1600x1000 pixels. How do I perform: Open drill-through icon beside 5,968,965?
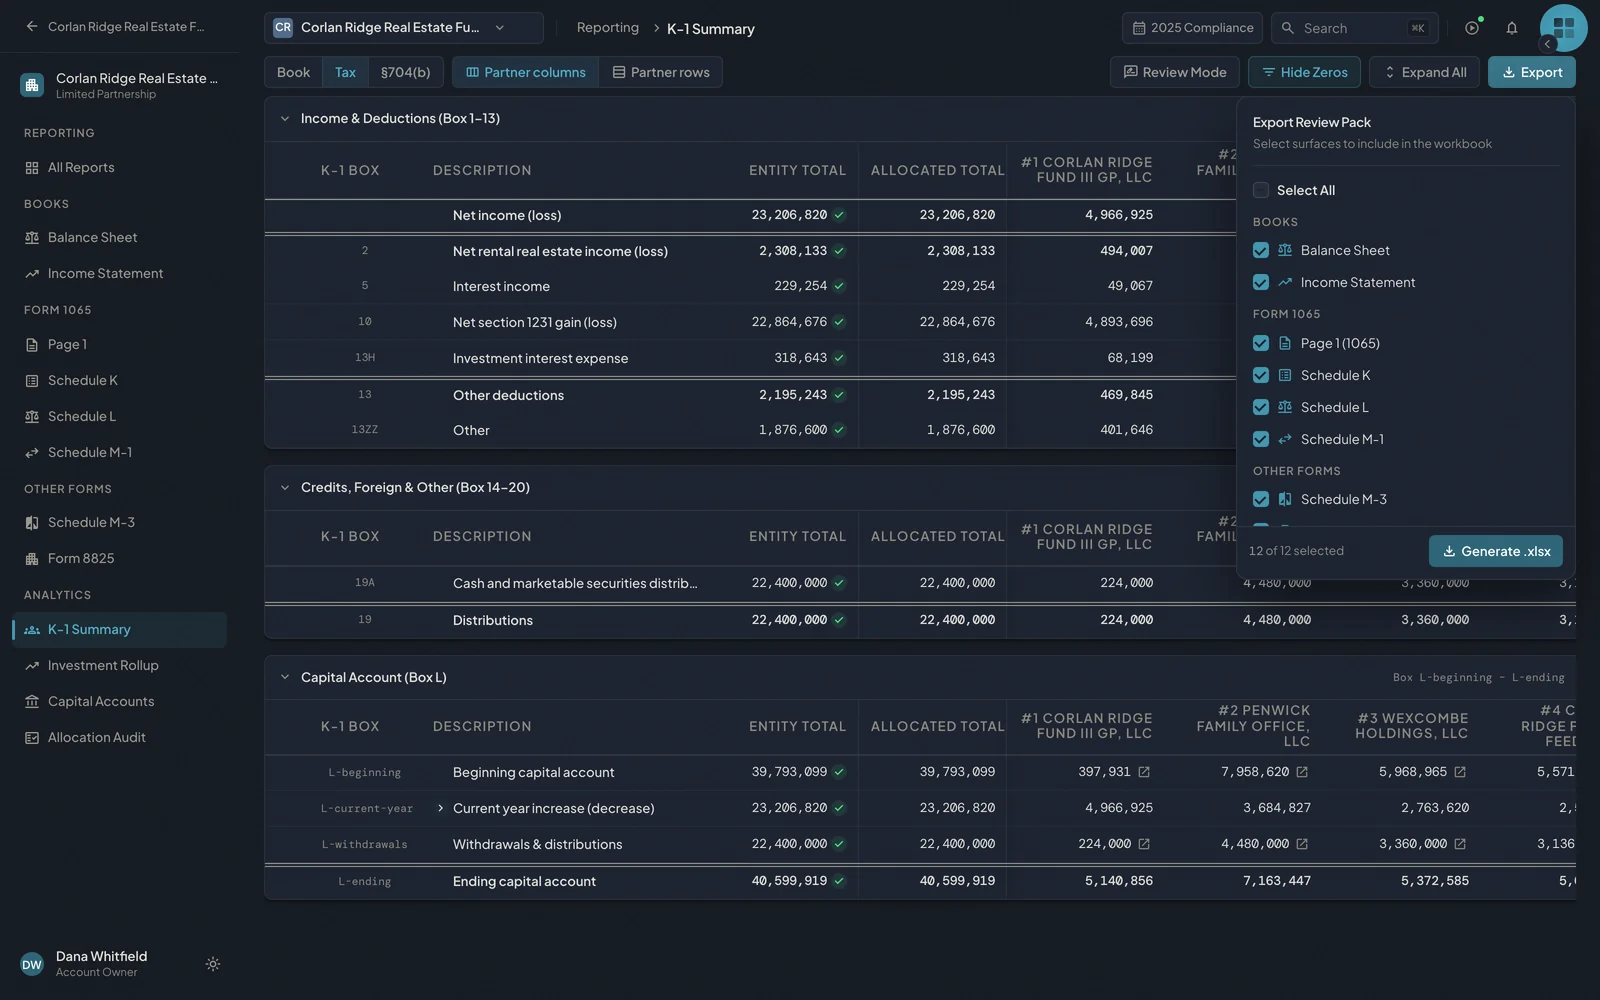pyautogui.click(x=1460, y=772)
